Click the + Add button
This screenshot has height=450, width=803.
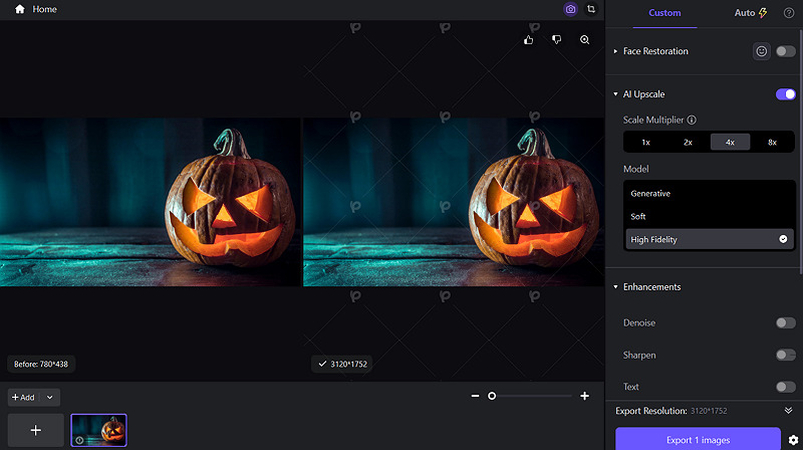[23, 397]
